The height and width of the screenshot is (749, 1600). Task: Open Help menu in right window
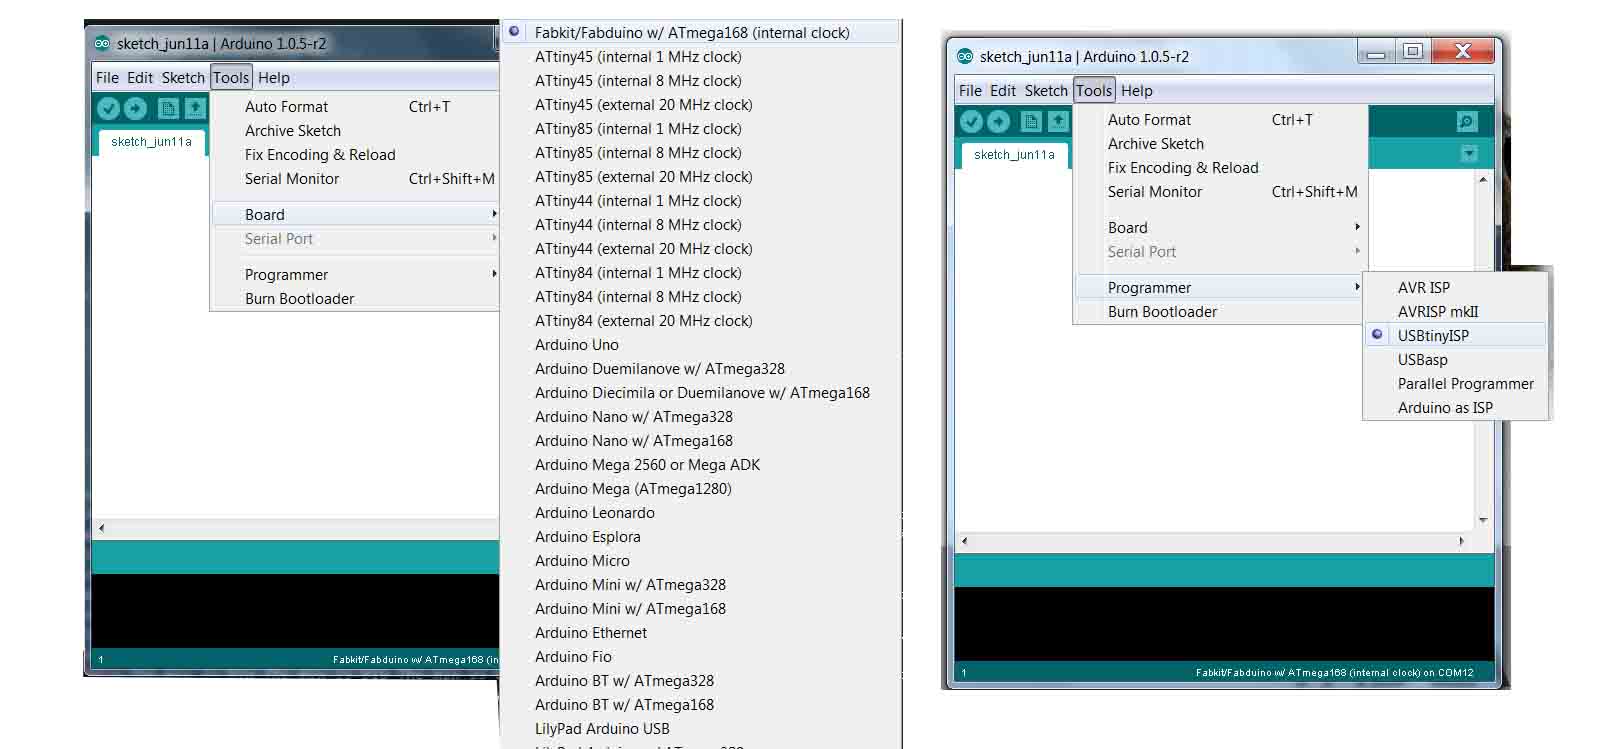point(1137,90)
